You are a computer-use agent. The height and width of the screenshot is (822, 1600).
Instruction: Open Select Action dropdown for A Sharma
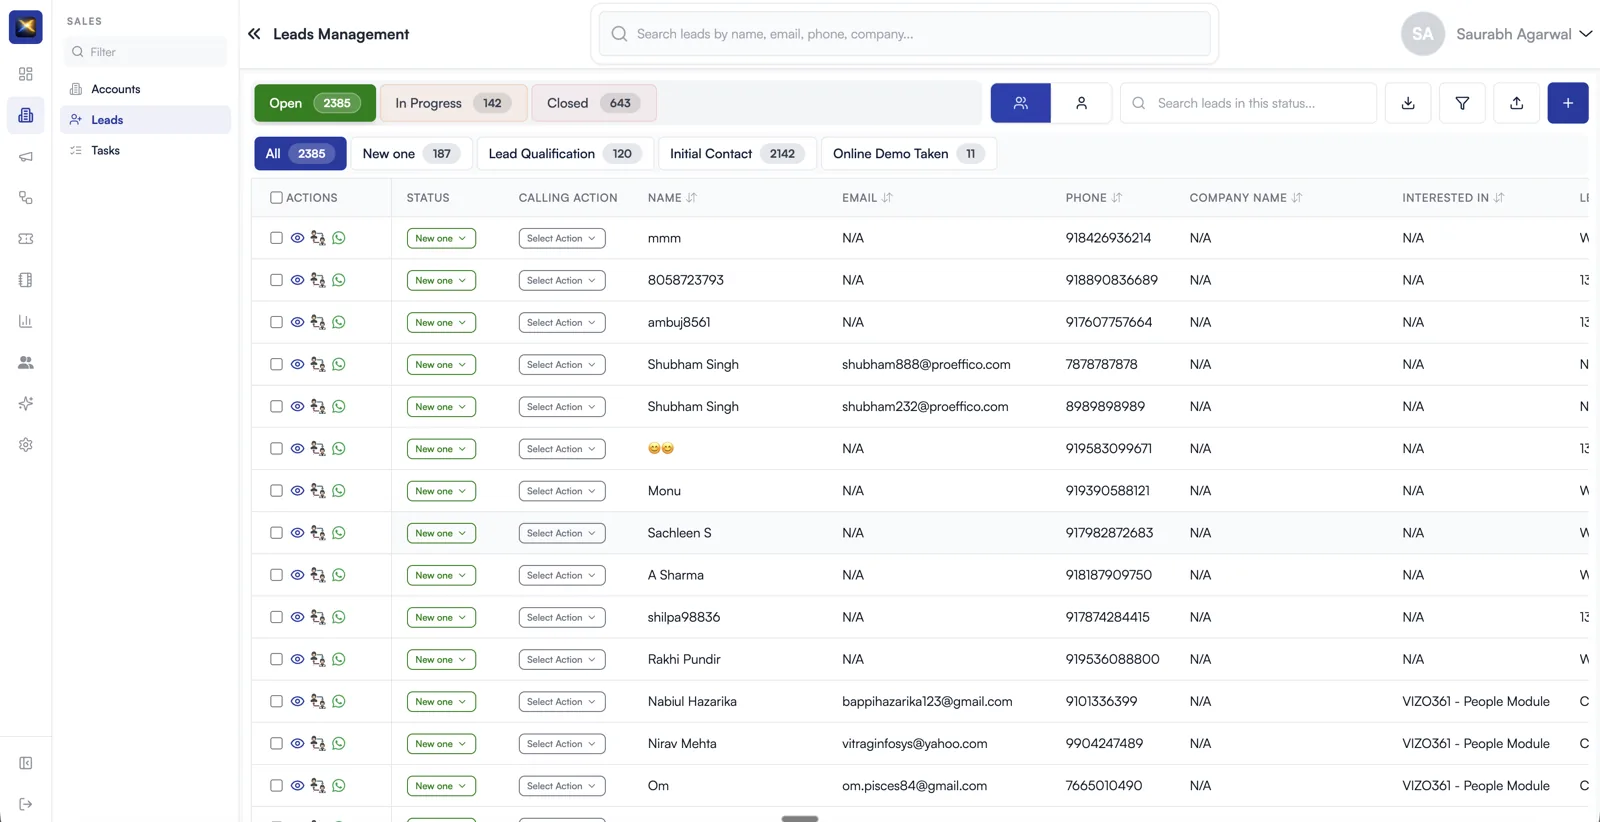[562, 575]
